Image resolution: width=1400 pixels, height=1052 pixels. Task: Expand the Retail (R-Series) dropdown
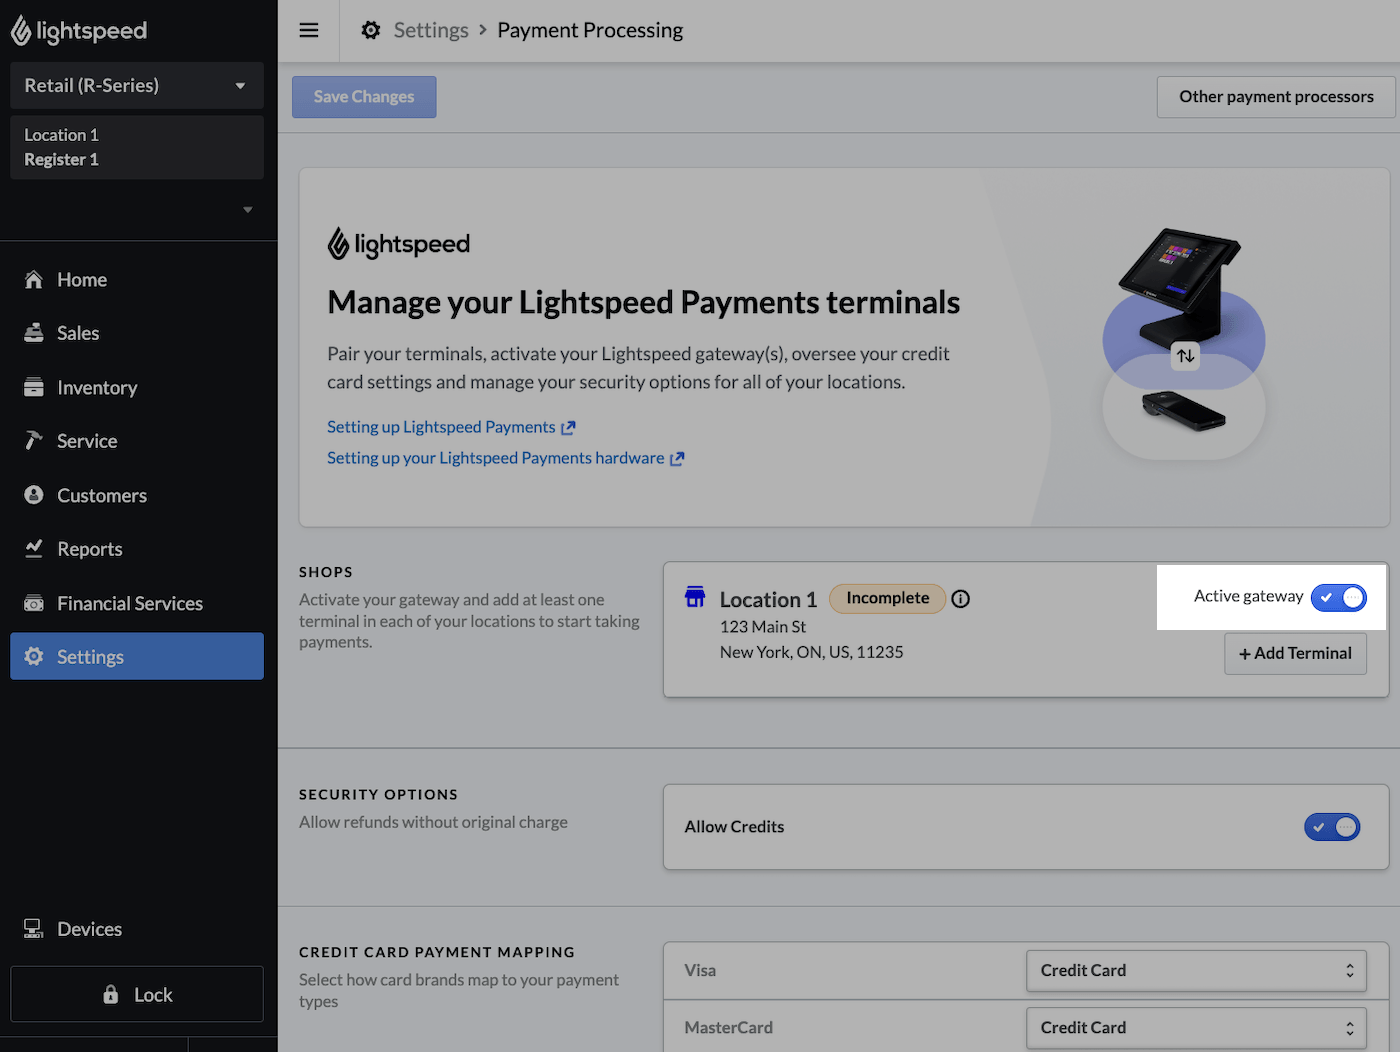click(137, 85)
